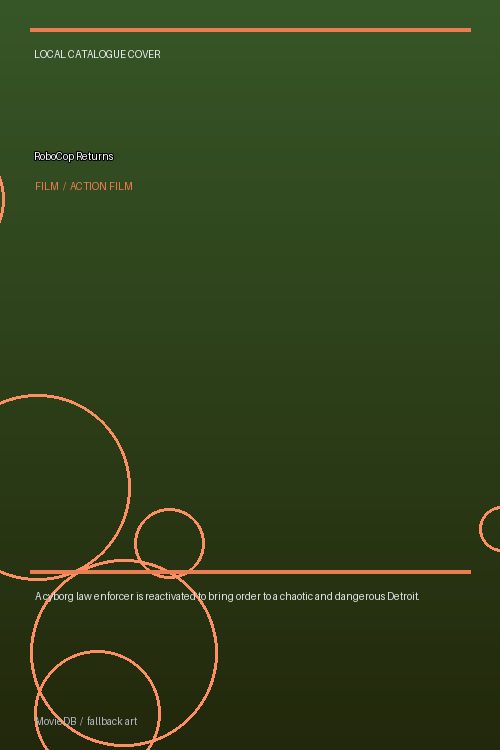This screenshot has width=500, height=750.
Task: Click the partial arc beside FILM label
Action: click(x=3, y=199)
